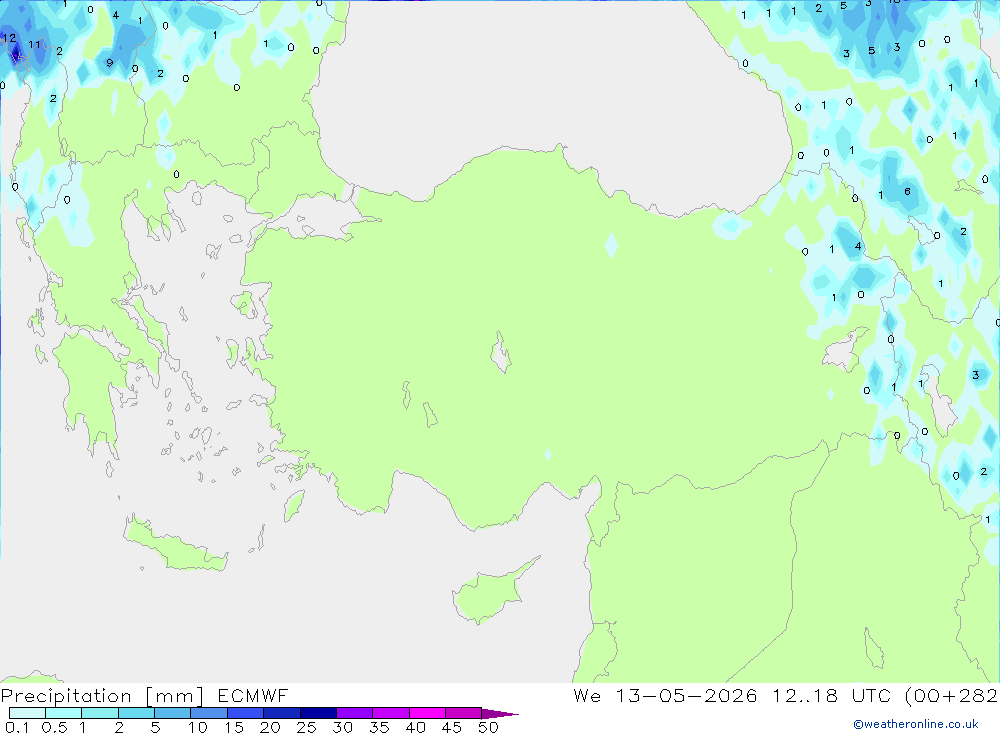Click the 25–30 mm navy legend swatch
Screen dimensions: 1000x733
[x=318, y=713]
